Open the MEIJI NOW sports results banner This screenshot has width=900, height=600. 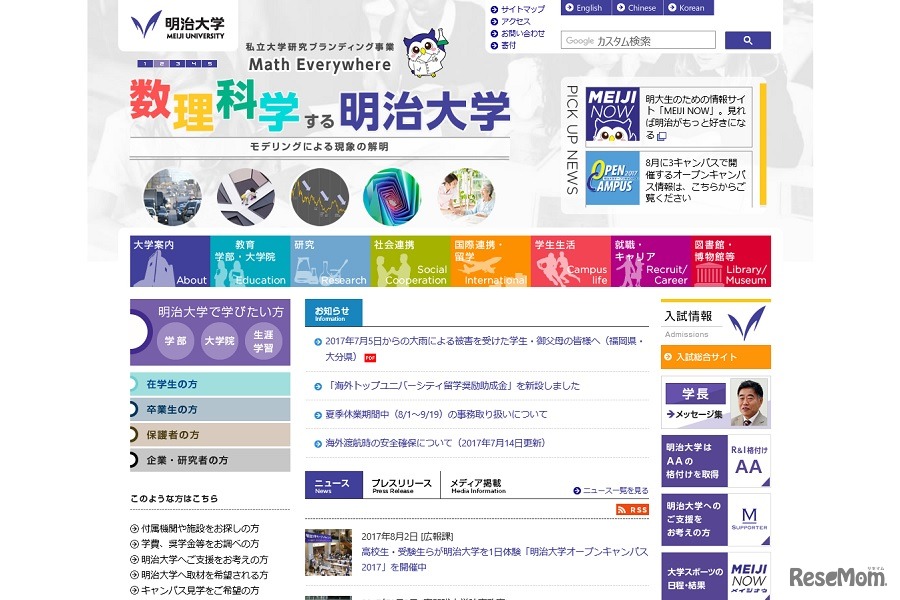716,576
